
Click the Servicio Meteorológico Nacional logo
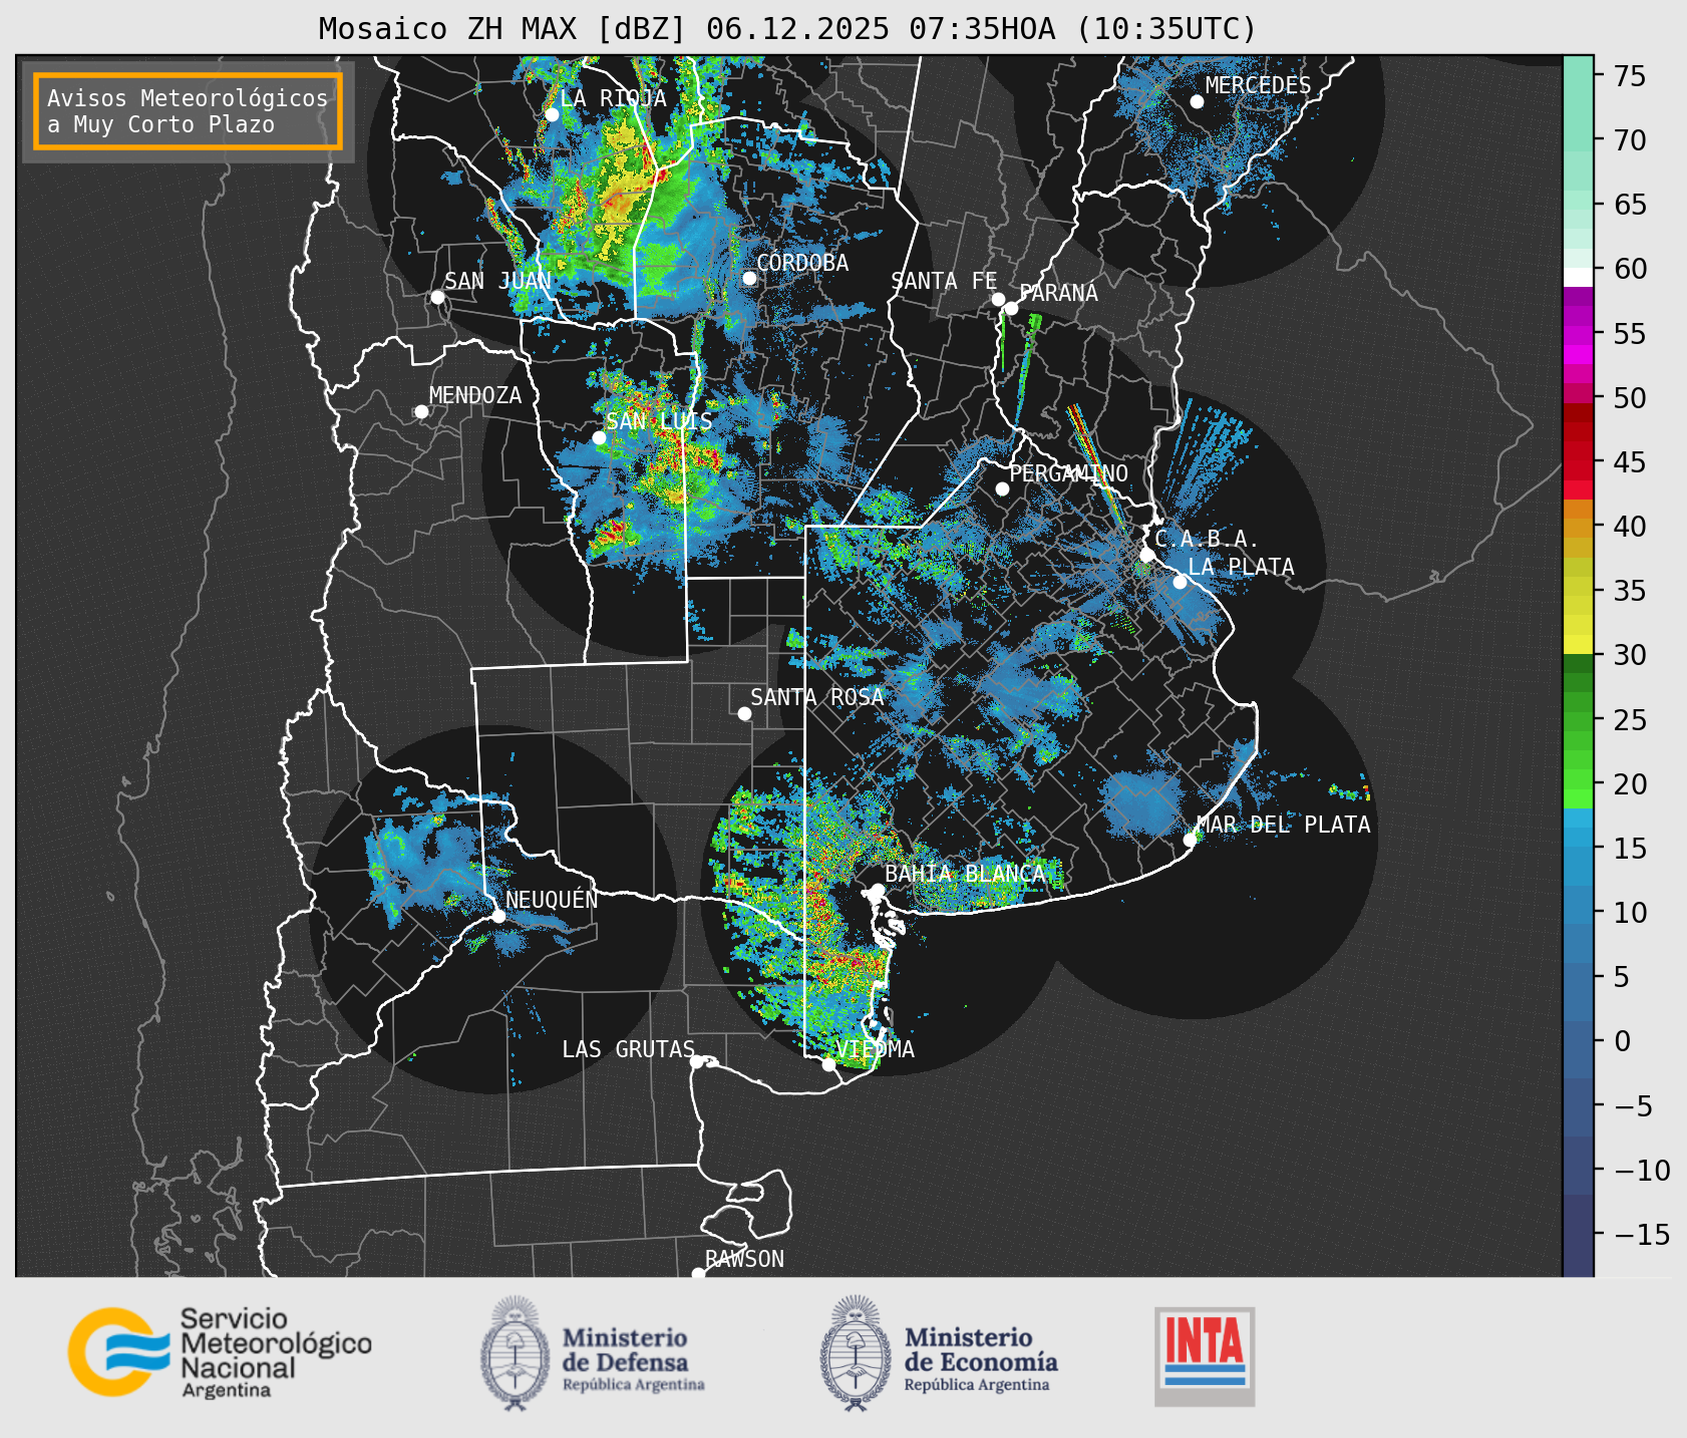pos(220,1352)
